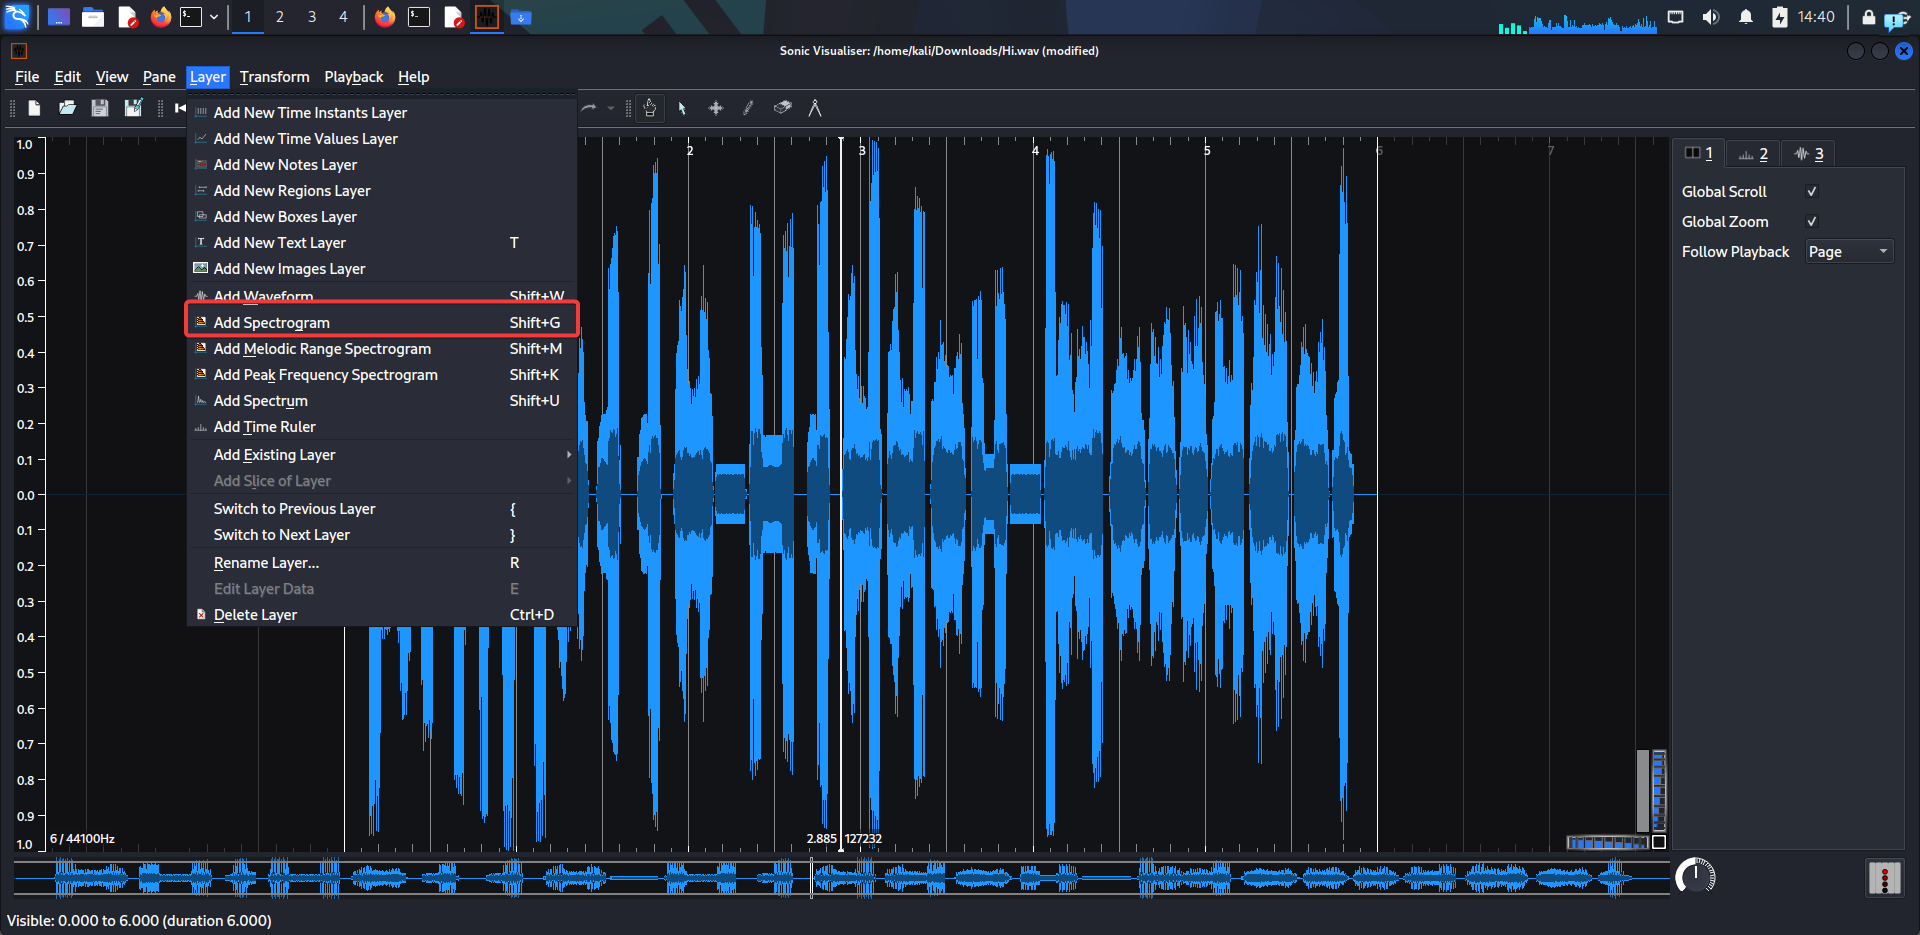Viewport: 1920px width, 935px height.
Task: Switch to workspace 3
Action: 312,17
